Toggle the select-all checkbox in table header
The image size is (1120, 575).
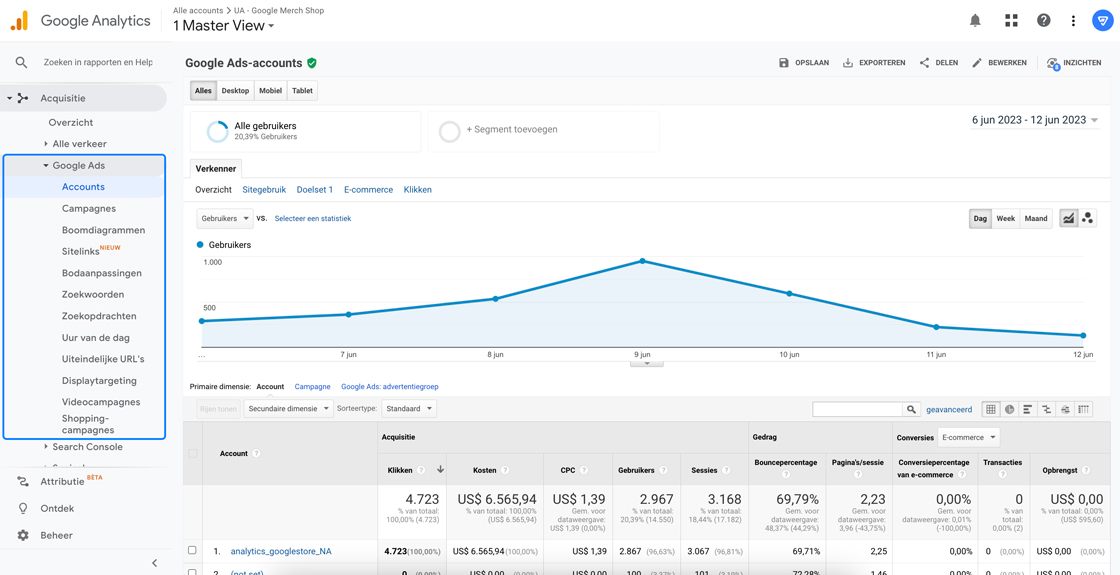tap(191, 454)
